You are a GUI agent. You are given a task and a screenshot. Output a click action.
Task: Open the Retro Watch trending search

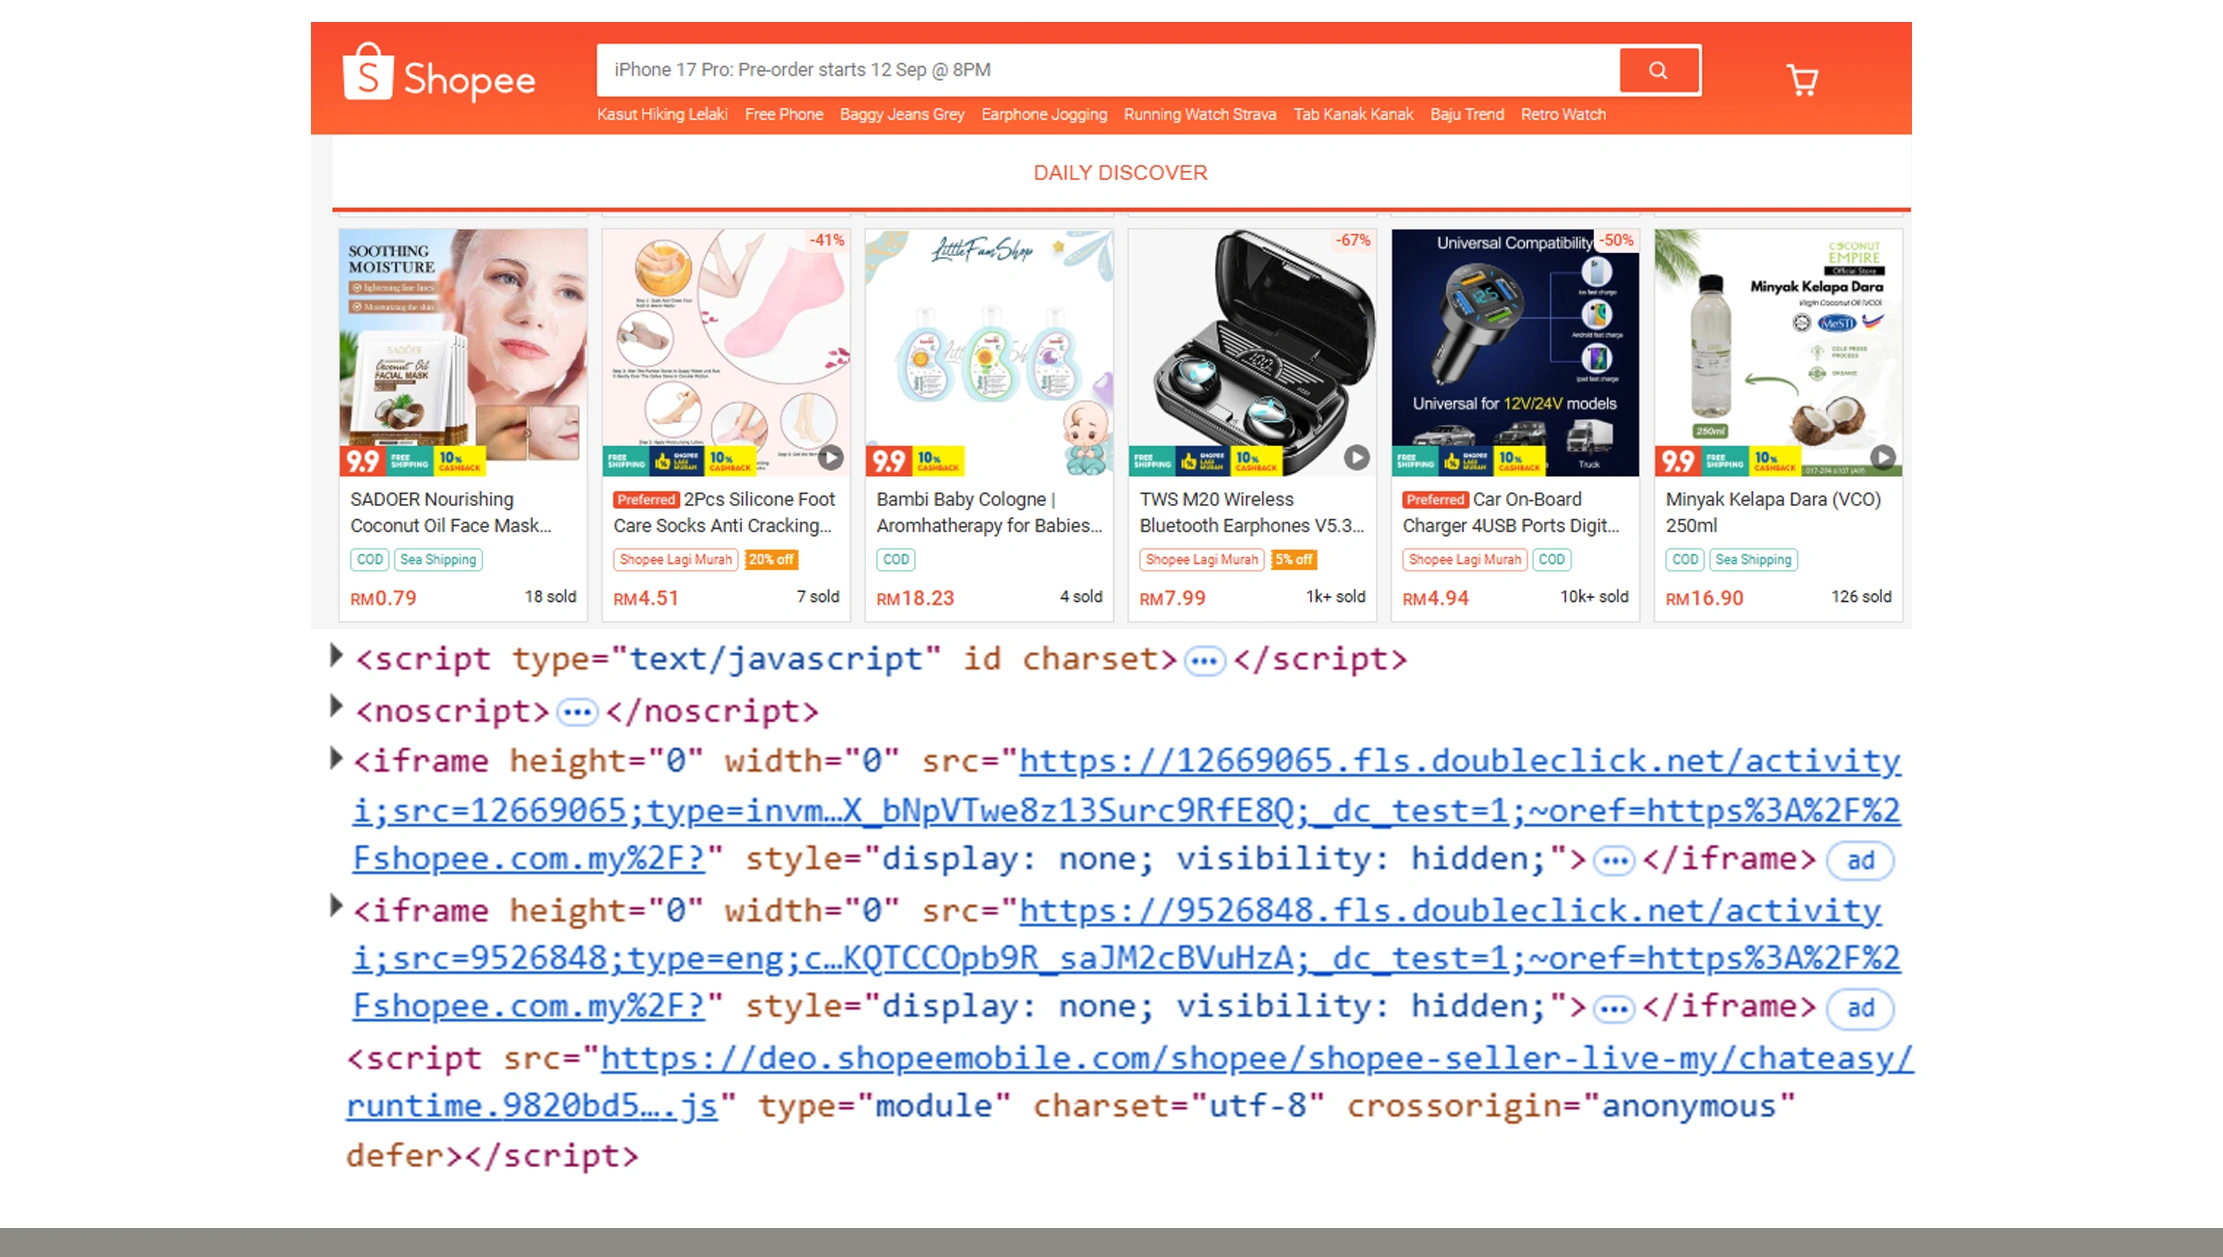1563,114
